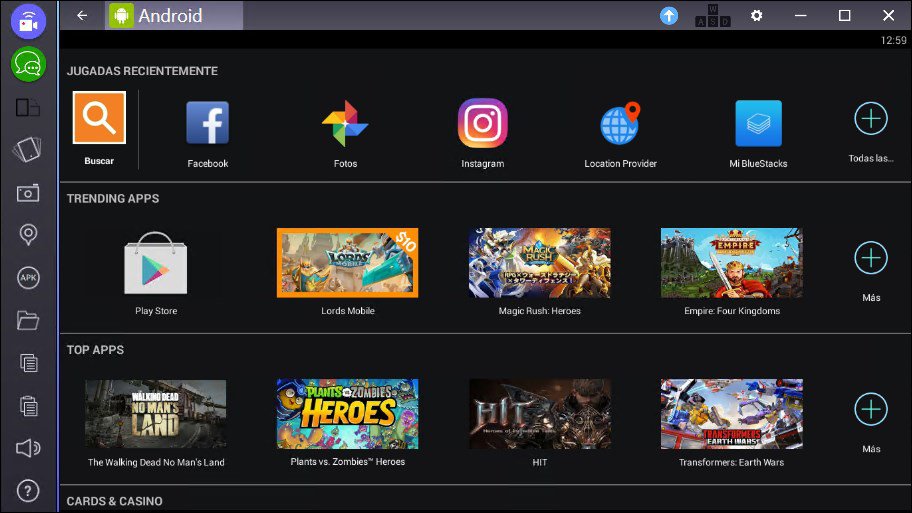Open The Walking Dead No Man's Land

(156, 414)
